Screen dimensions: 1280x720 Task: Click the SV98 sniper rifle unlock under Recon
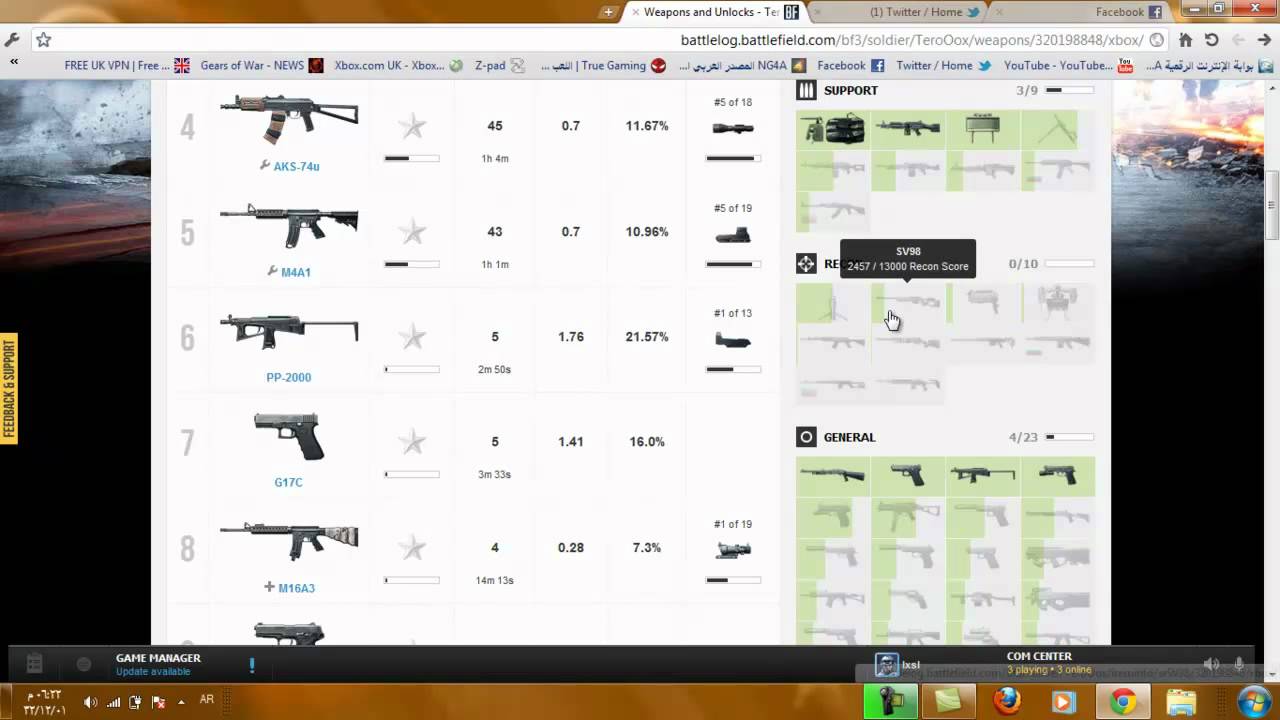908,302
